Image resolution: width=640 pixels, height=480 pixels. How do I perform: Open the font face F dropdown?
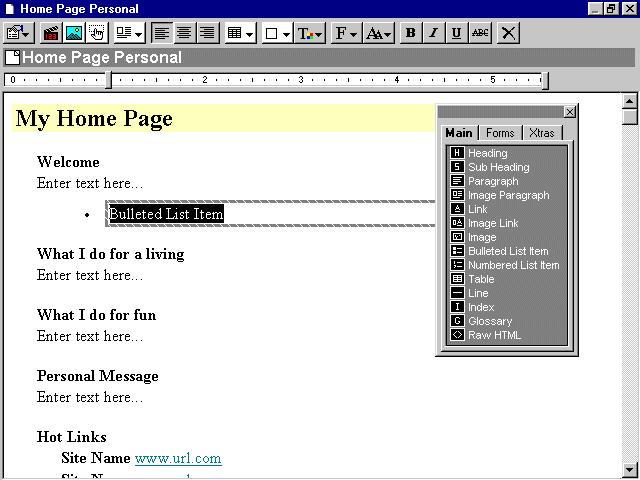(x=345, y=33)
